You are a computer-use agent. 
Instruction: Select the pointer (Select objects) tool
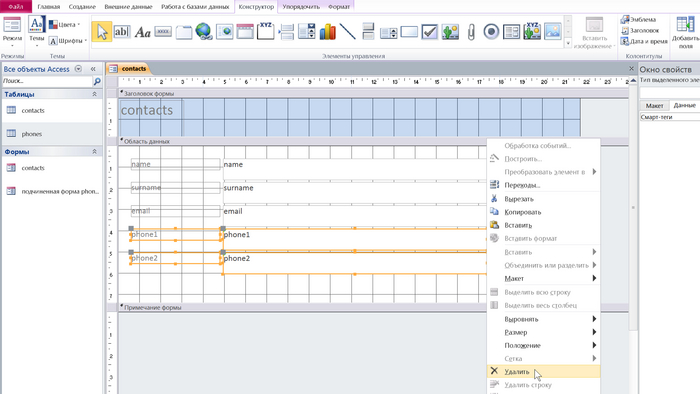102,32
